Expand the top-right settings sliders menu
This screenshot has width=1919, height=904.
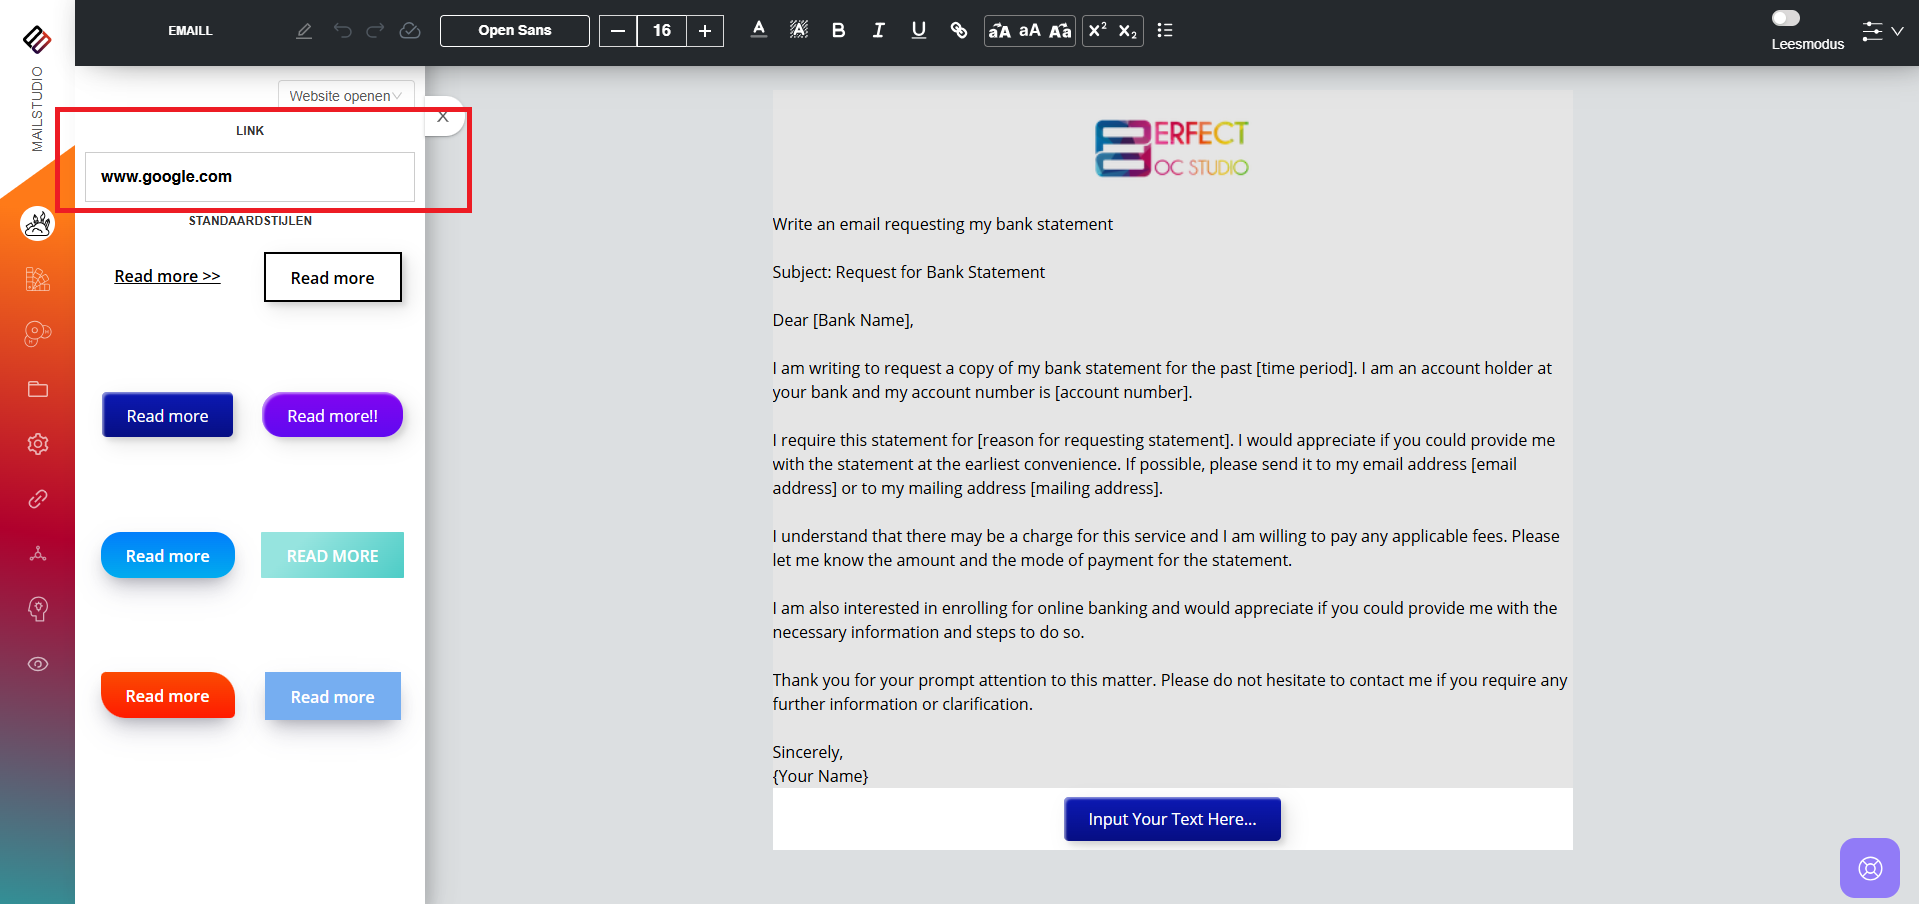(x=1881, y=31)
